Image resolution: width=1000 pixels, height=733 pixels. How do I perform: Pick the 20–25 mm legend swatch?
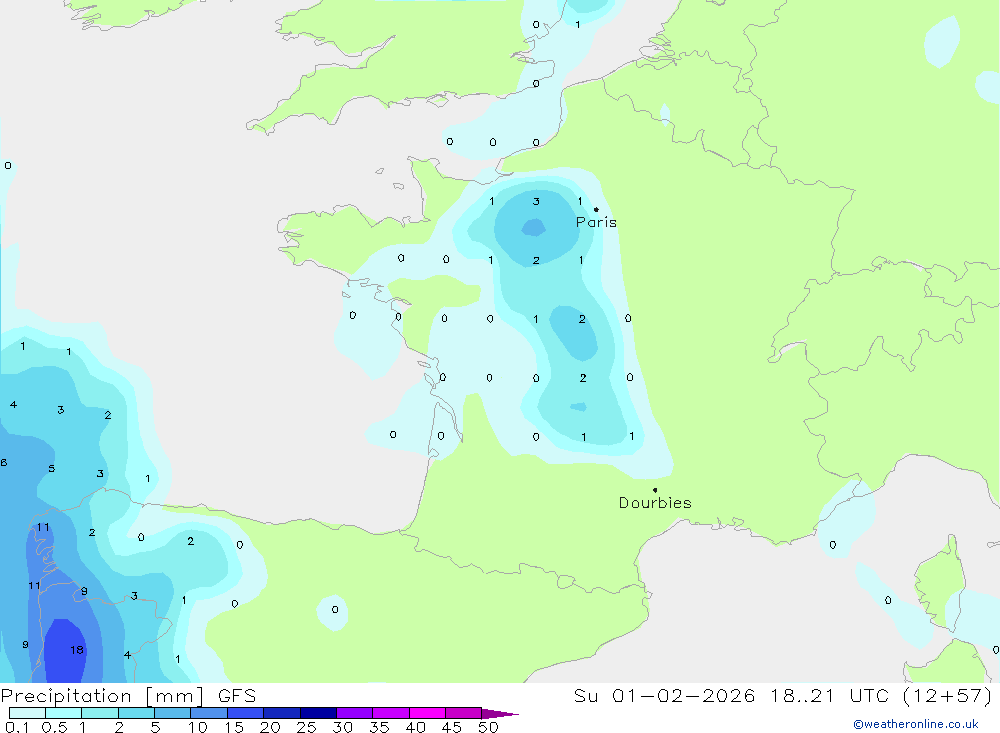pos(281,713)
